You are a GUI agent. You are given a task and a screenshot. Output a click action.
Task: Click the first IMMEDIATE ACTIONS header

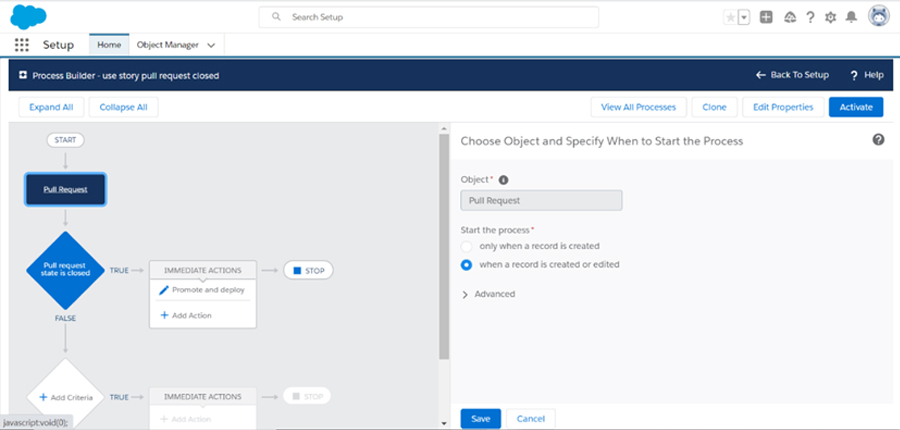[x=203, y=270]
